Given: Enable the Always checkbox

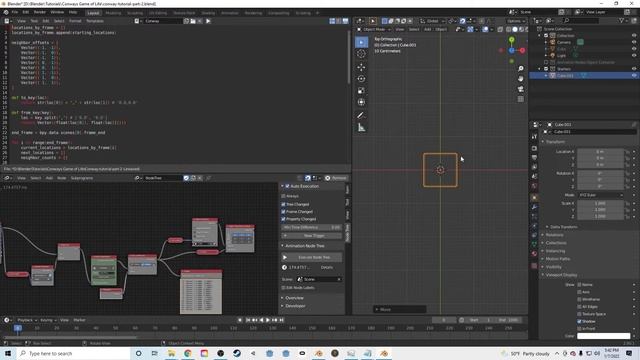Looking at the screenshot, I should tap(283, 196).
